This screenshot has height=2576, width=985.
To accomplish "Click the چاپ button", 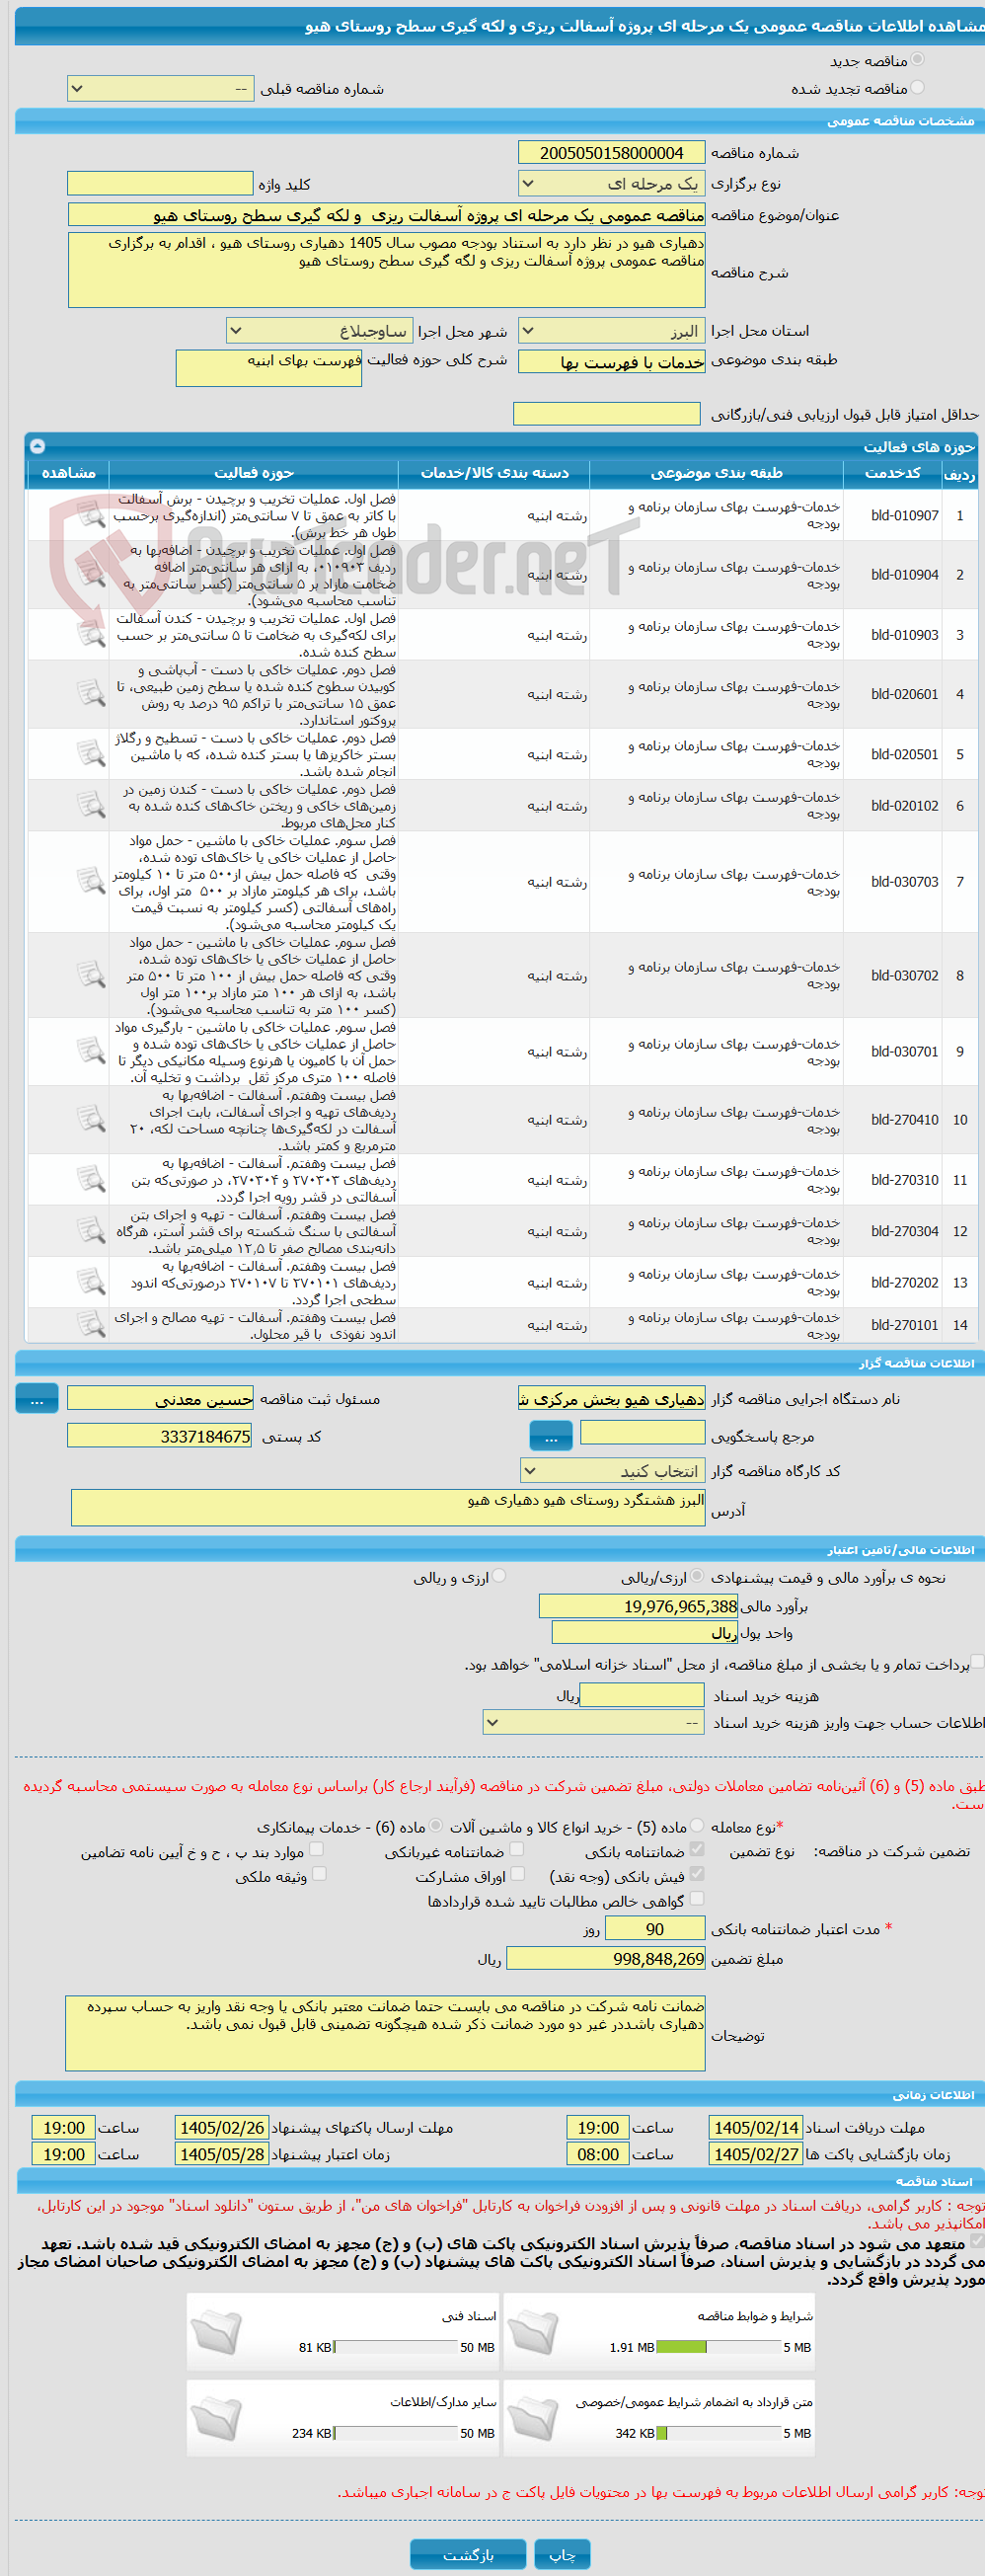I will click(562, 2555).
